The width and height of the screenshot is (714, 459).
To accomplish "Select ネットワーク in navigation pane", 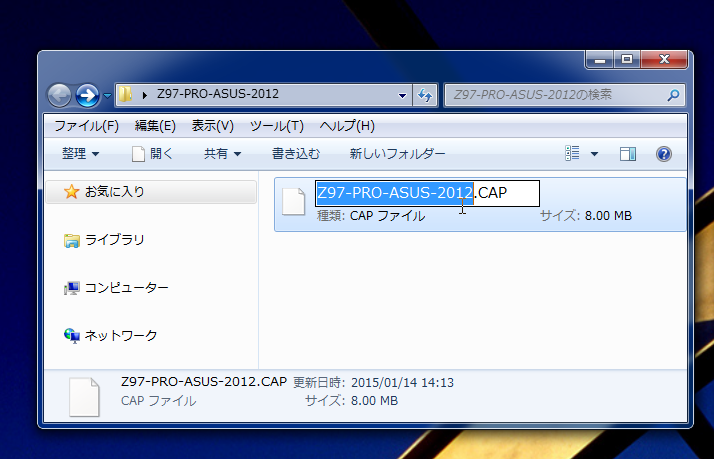I will [x=121, y=336].
